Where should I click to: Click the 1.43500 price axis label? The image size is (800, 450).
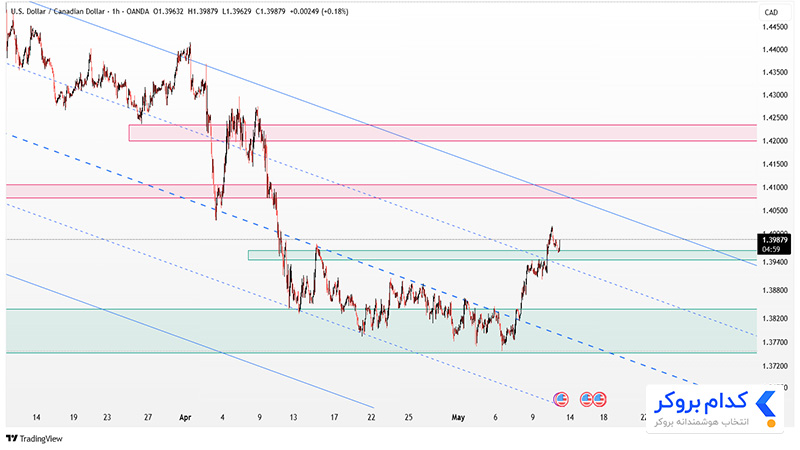[774, 72]
